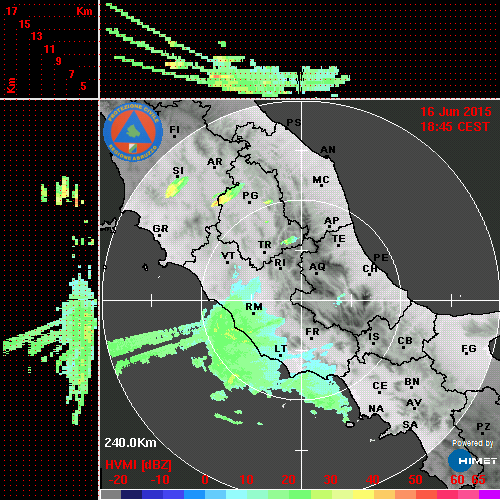
Task: Click the TR city label
Action: 265,245
